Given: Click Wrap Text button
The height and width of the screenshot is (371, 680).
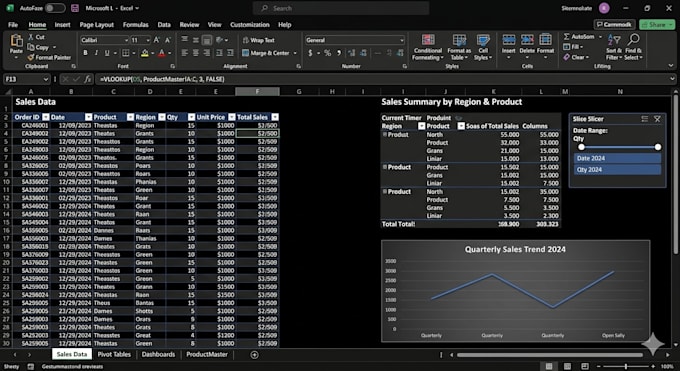Looking at the screenshot, I should 258,40.
